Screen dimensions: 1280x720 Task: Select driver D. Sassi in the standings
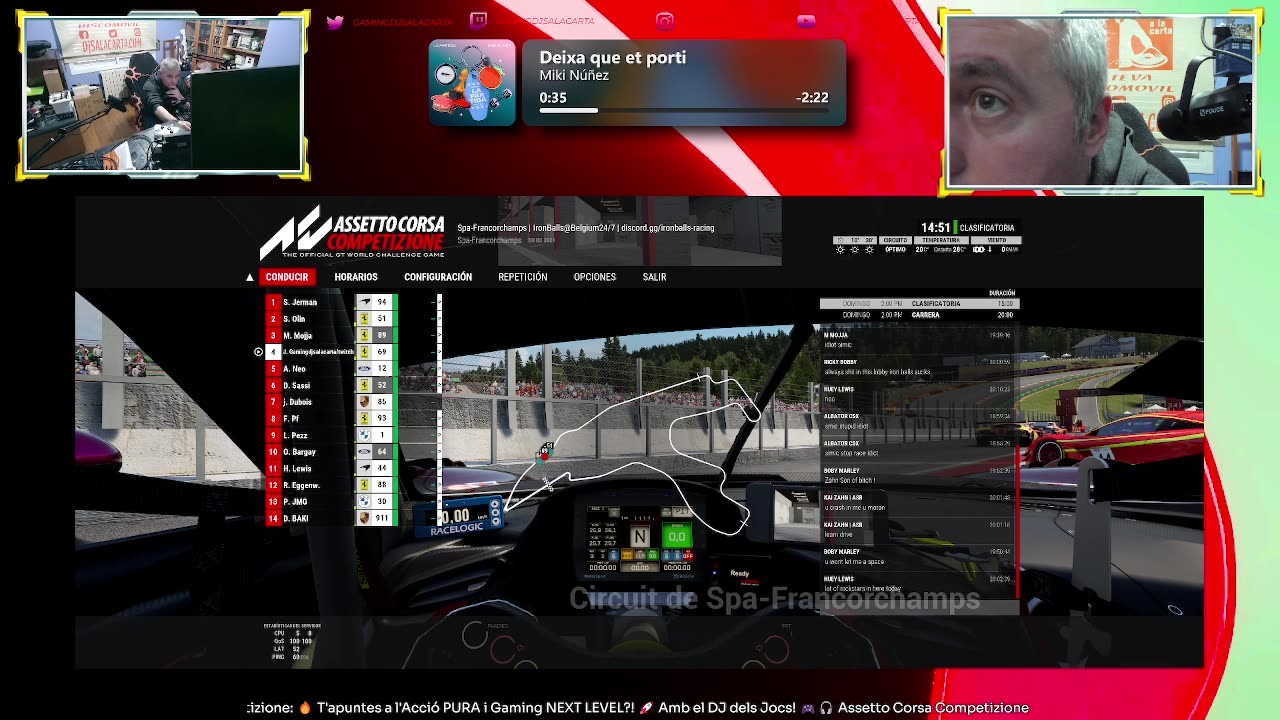(297, 385)
